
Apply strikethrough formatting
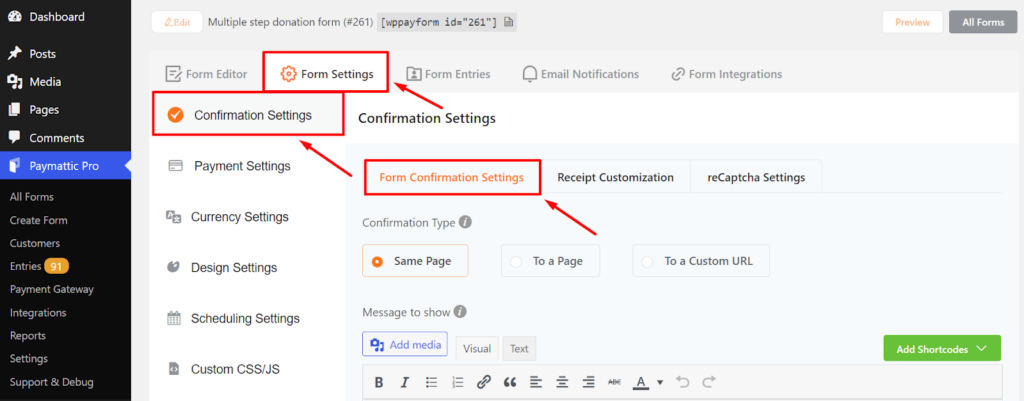tap(615, 382)
